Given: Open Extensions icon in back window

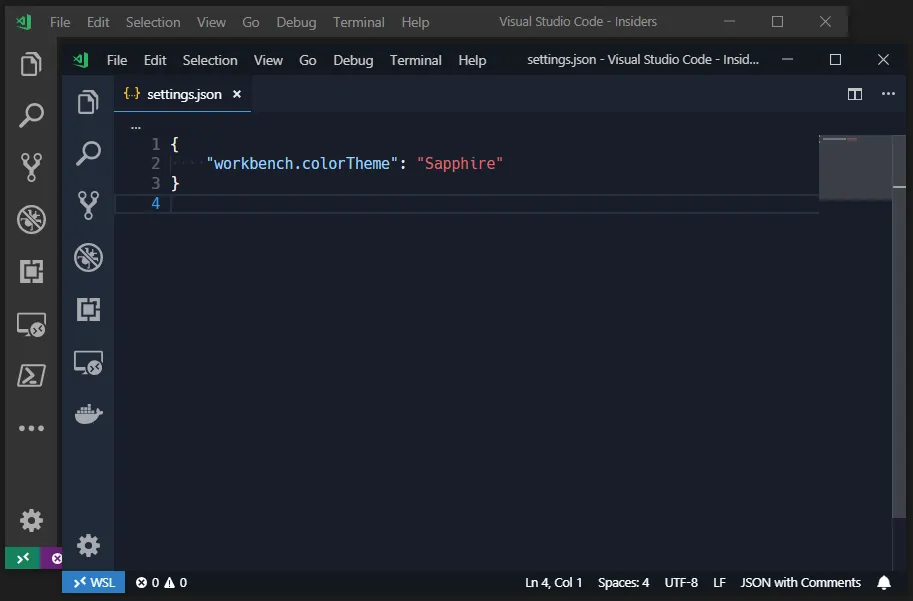Looking at the screenshot, I should [31, 271].
